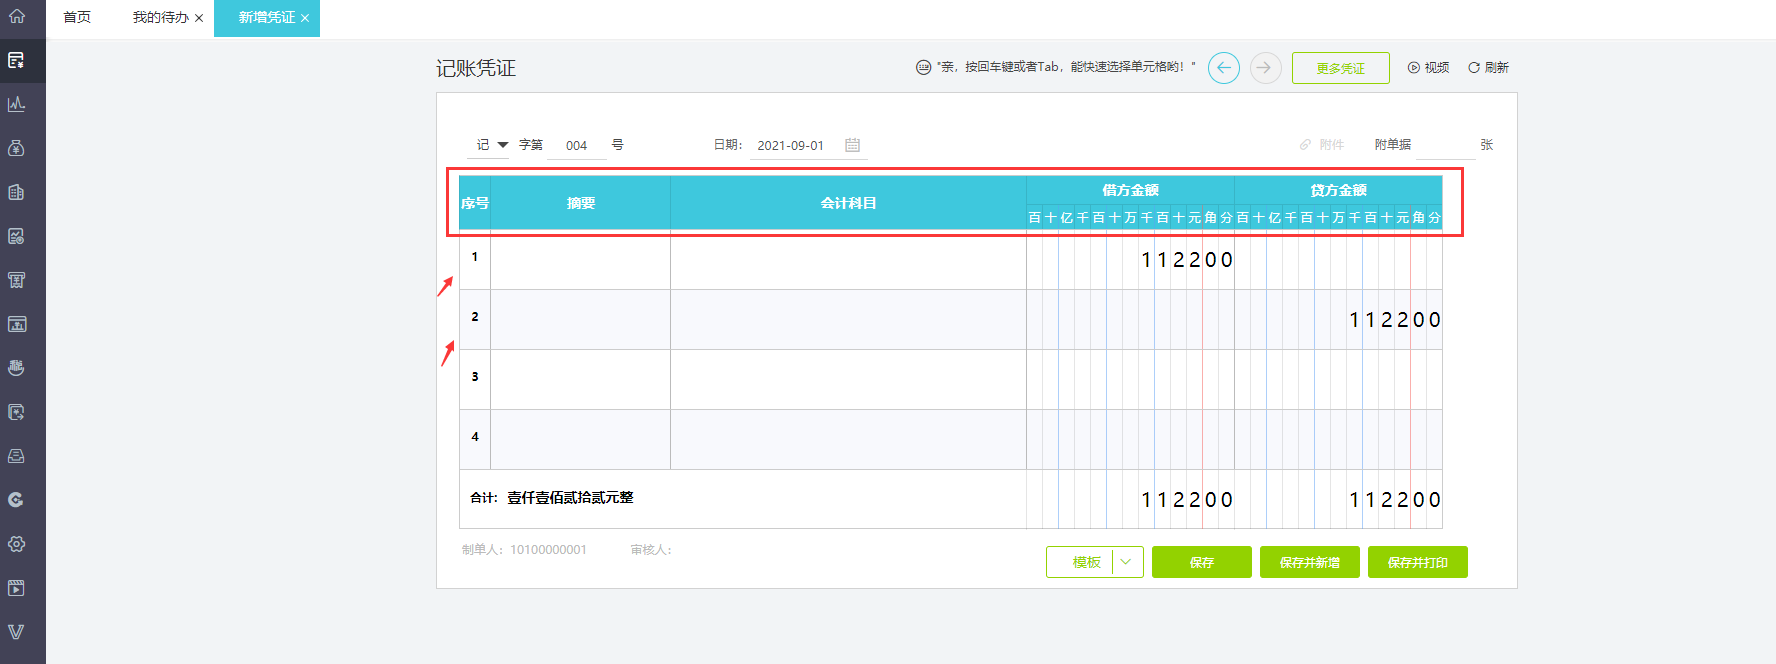This screenshot has width=1776, height=664.
Task: Go to the previous voucher arrow
Action: 1223,68
